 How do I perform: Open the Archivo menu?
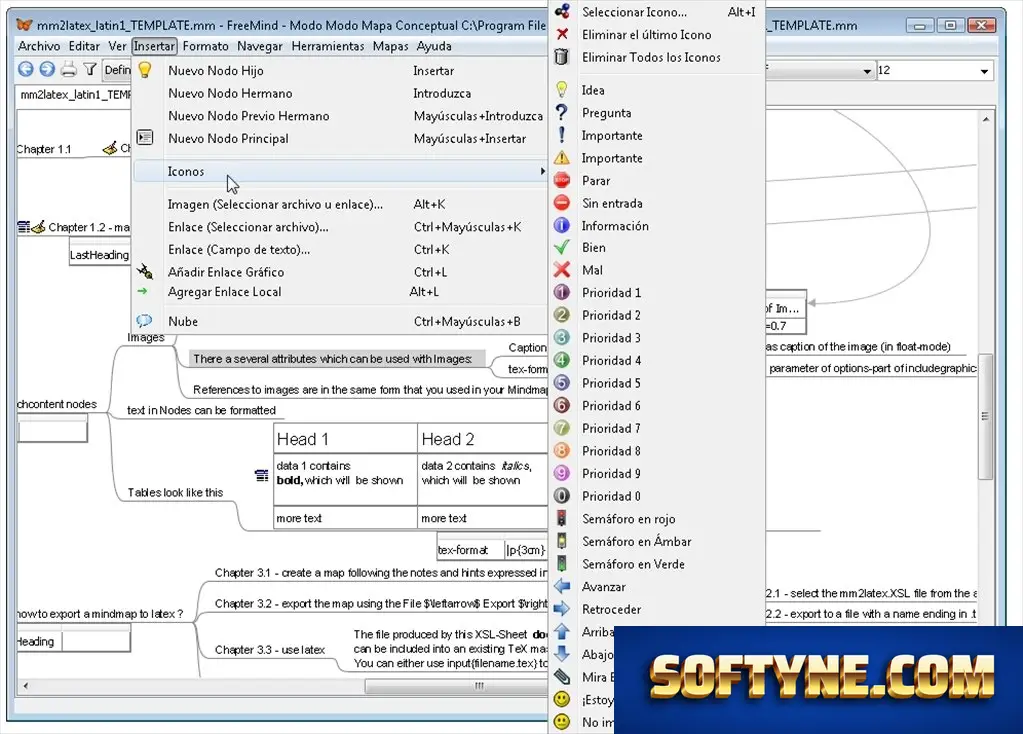click(39, 46)
